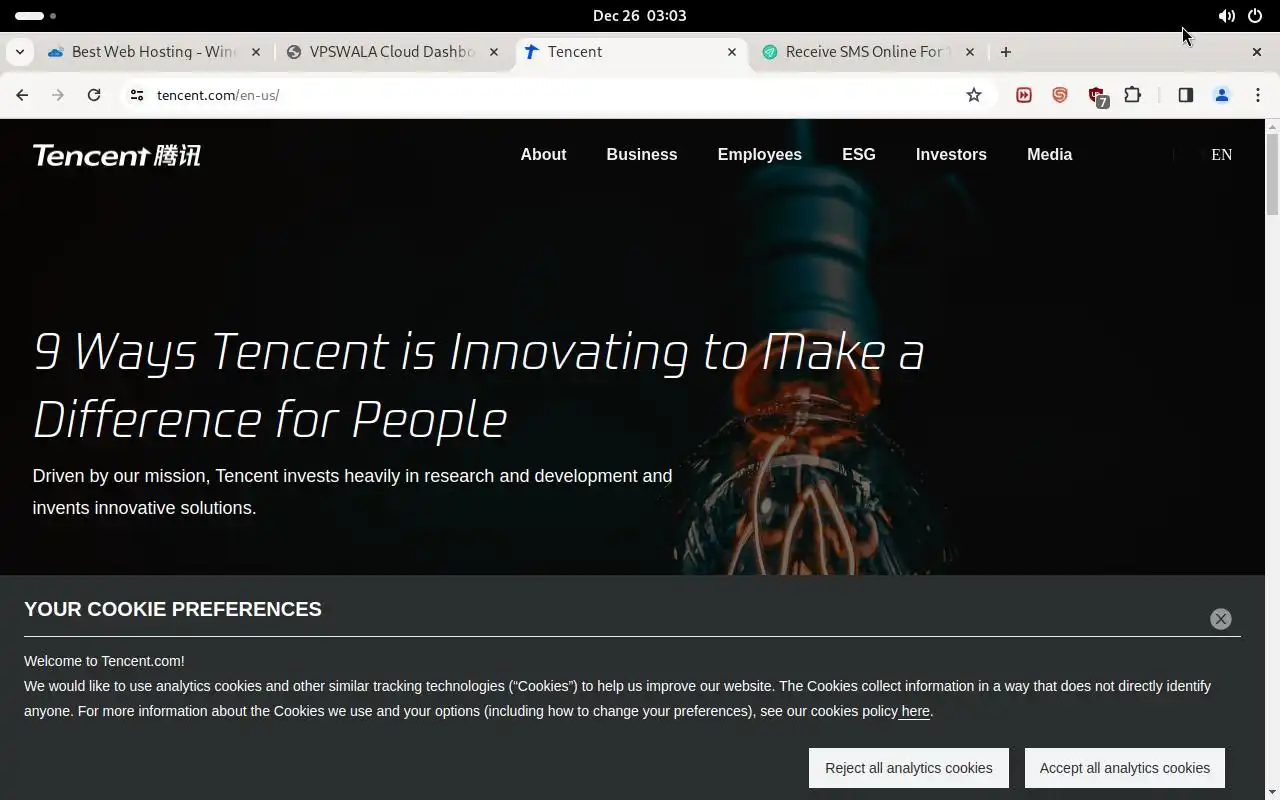Reload the Tencent page
Screen dimensions: 1280x800
(x=94, y=95)
